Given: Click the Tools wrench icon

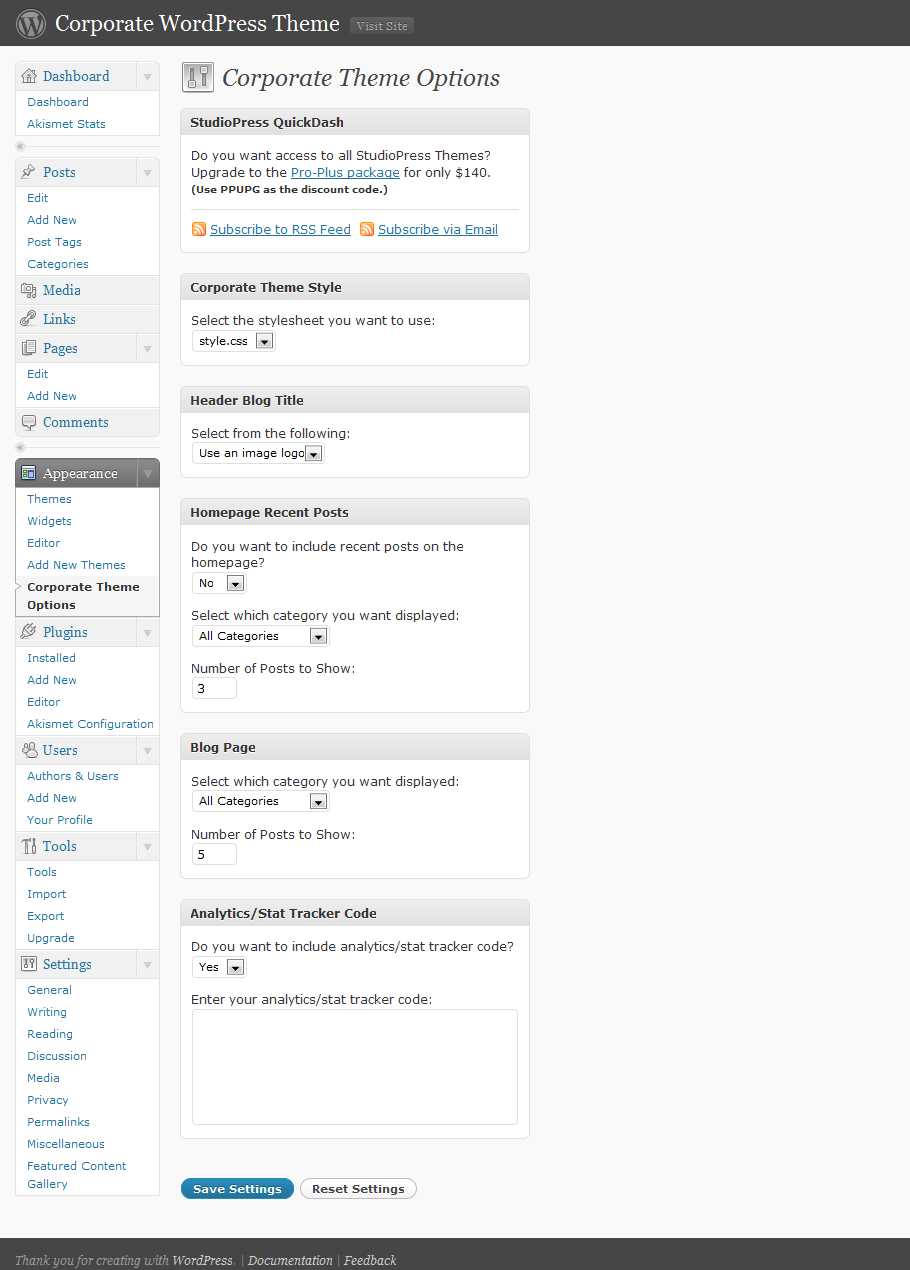Looking at the screenshot, I should coord(29,846).
